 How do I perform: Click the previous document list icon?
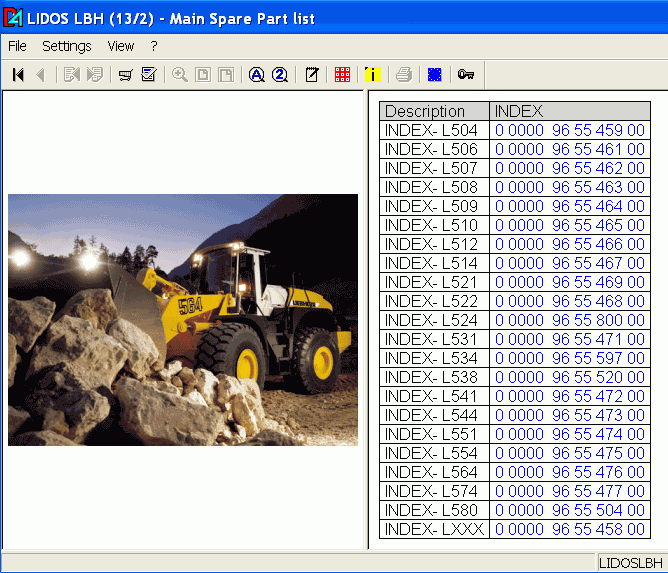(x=72, y=75)
